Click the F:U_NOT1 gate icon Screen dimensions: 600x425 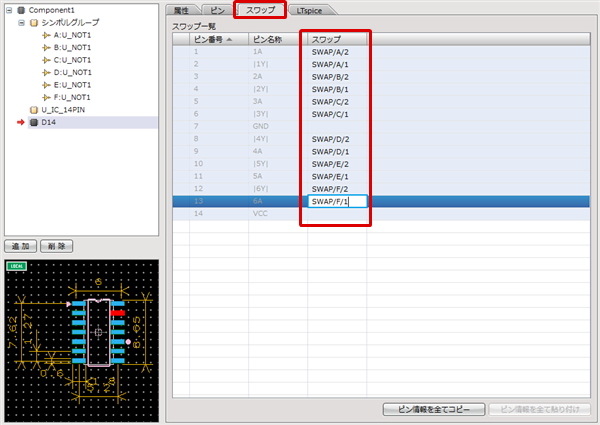tap(46, 98)
